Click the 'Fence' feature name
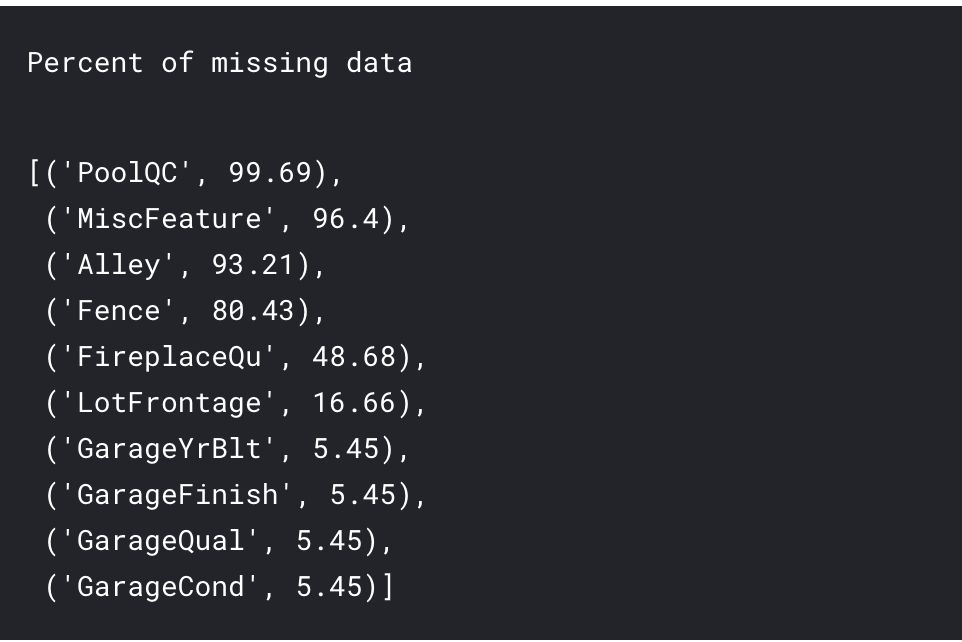This screenshot has height=642, width=962. [118, 311]
